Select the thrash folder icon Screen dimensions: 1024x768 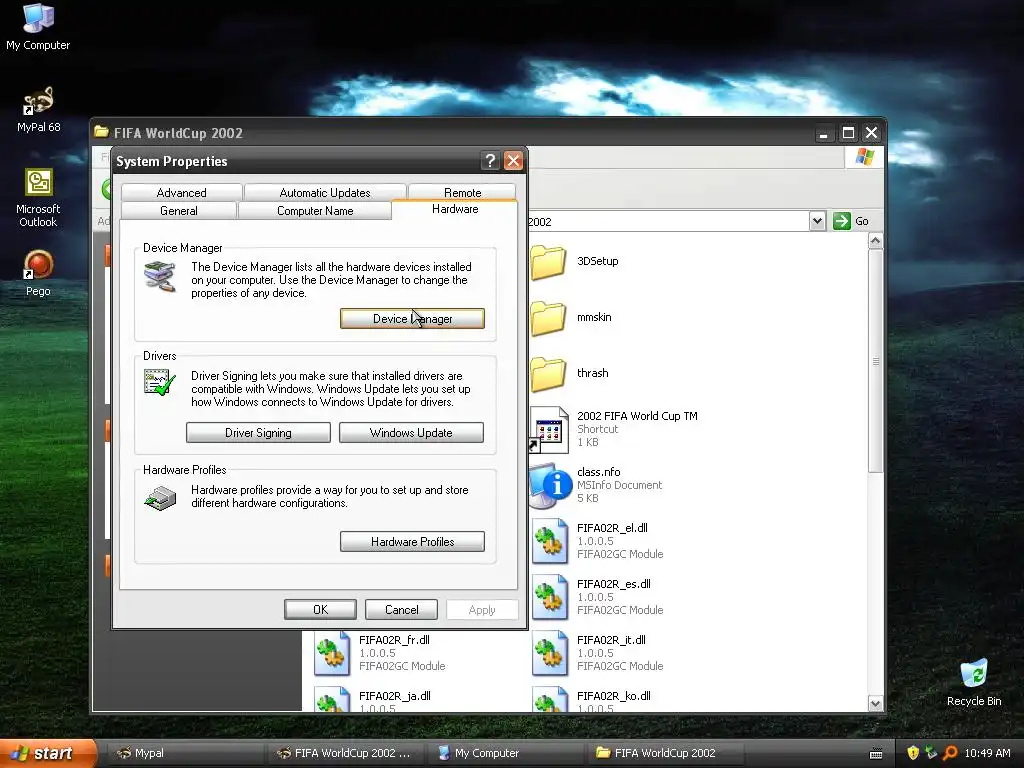[548, 375]
